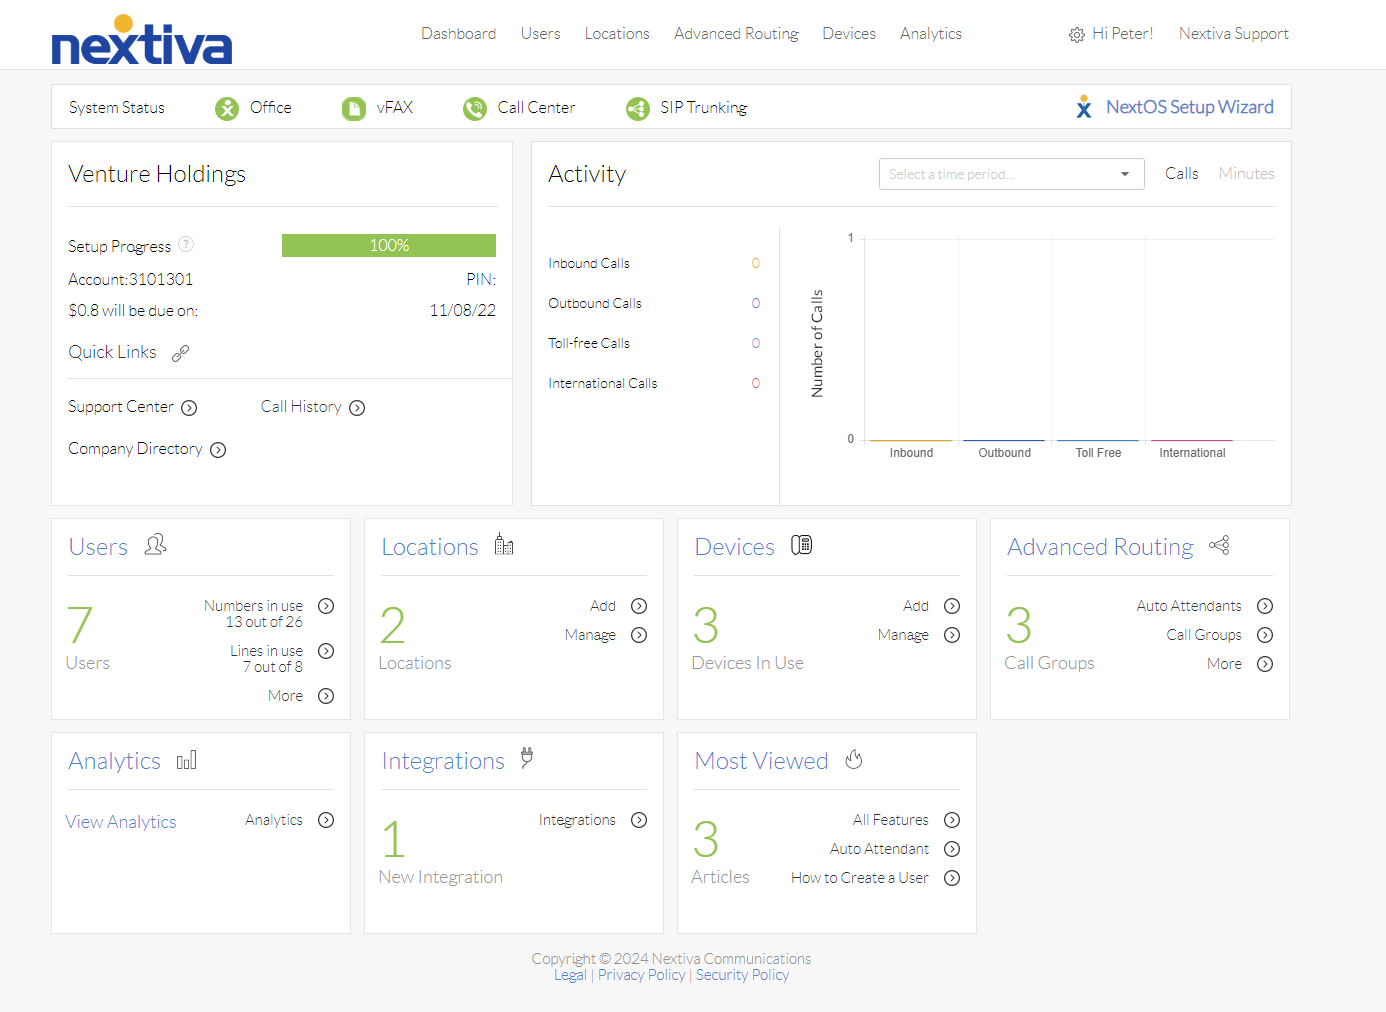
Task: Open Company Directory arrow icon
Action: tap(218, 450)
